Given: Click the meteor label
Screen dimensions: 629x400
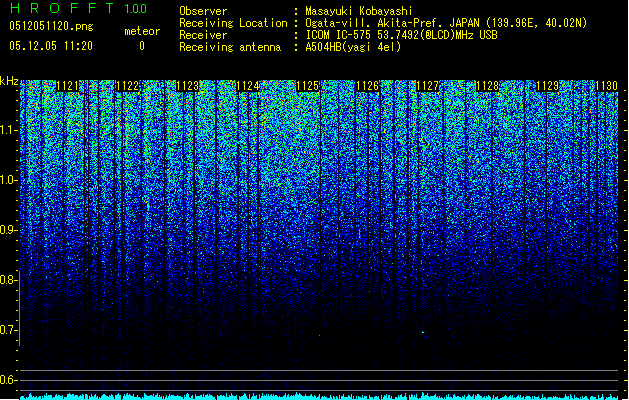Looking at the screenshot, I should 142,31.
